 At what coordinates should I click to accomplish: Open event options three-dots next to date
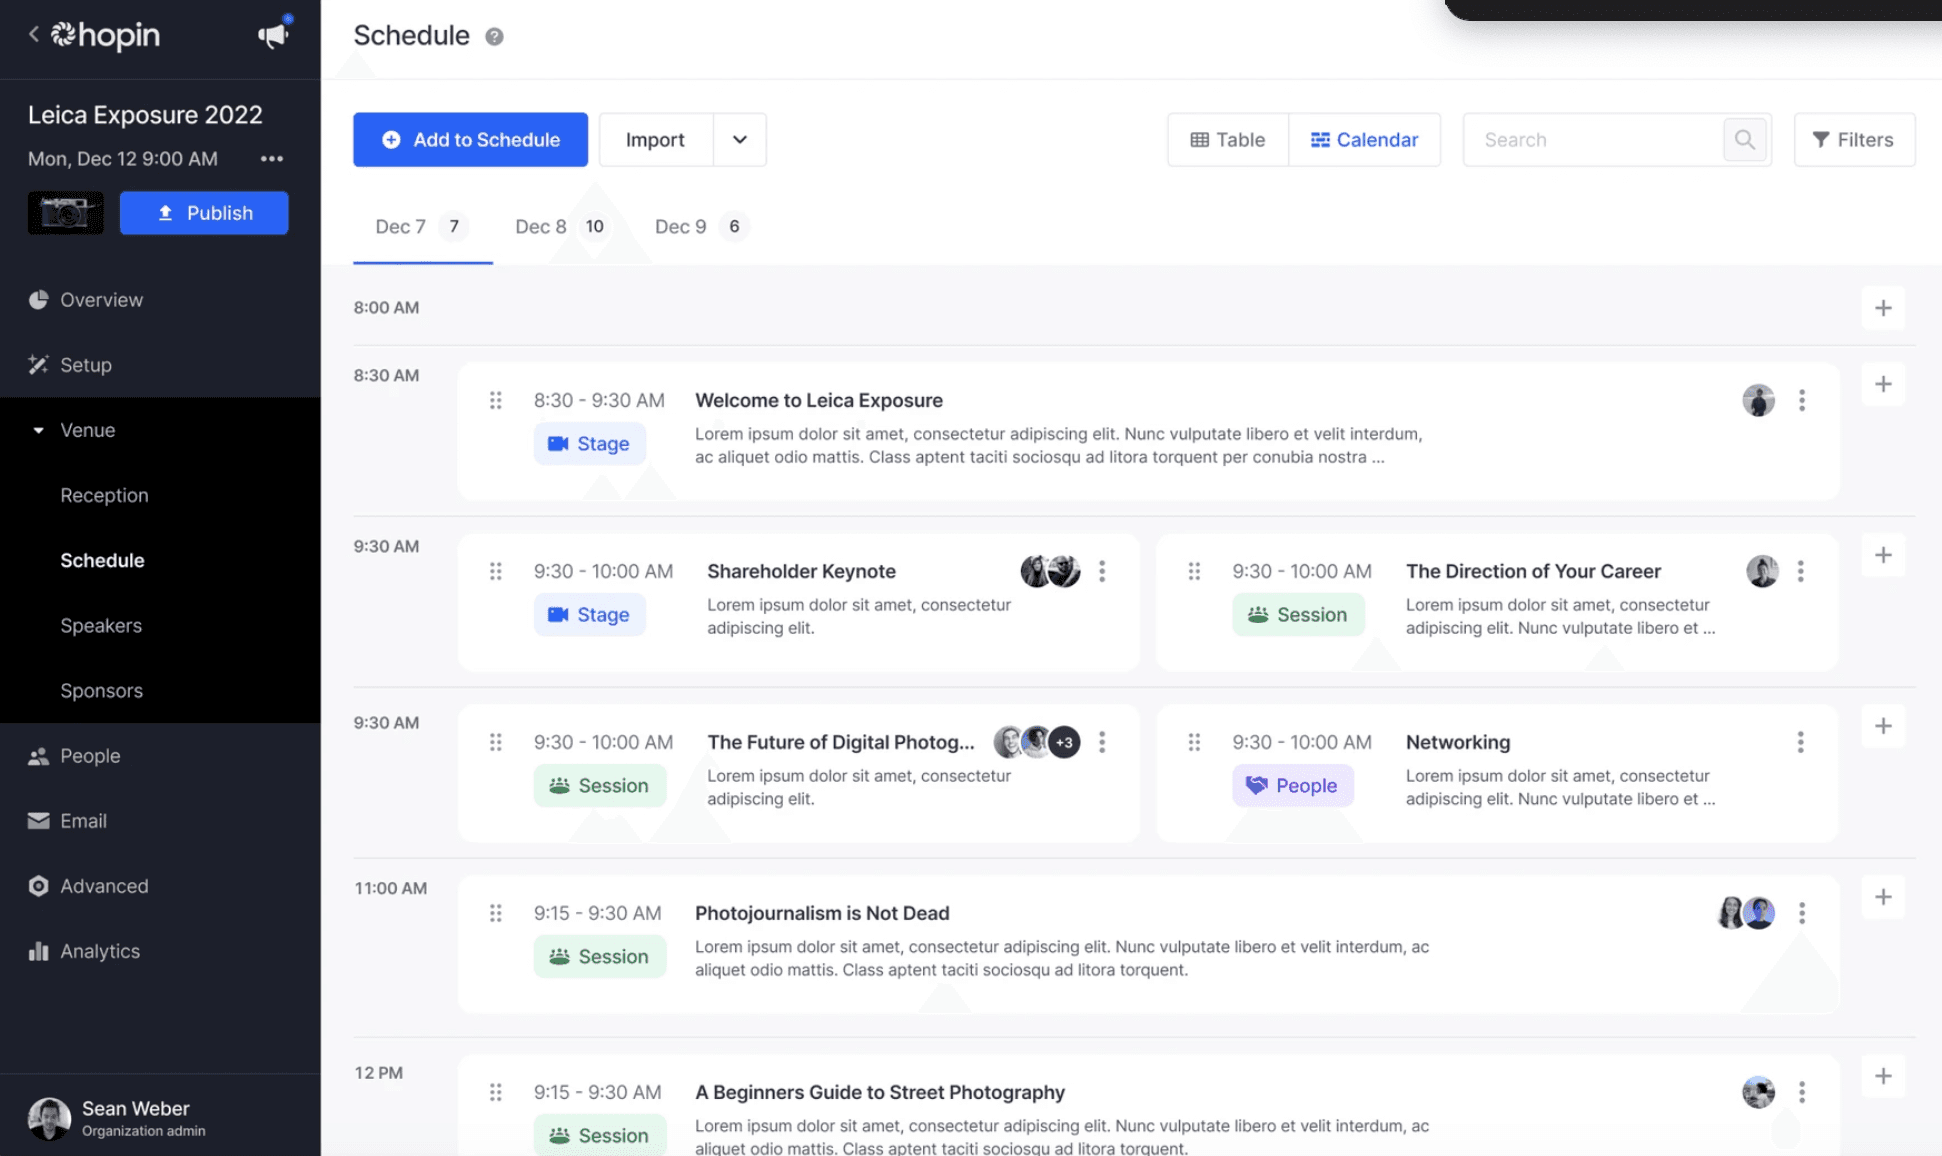271,159
